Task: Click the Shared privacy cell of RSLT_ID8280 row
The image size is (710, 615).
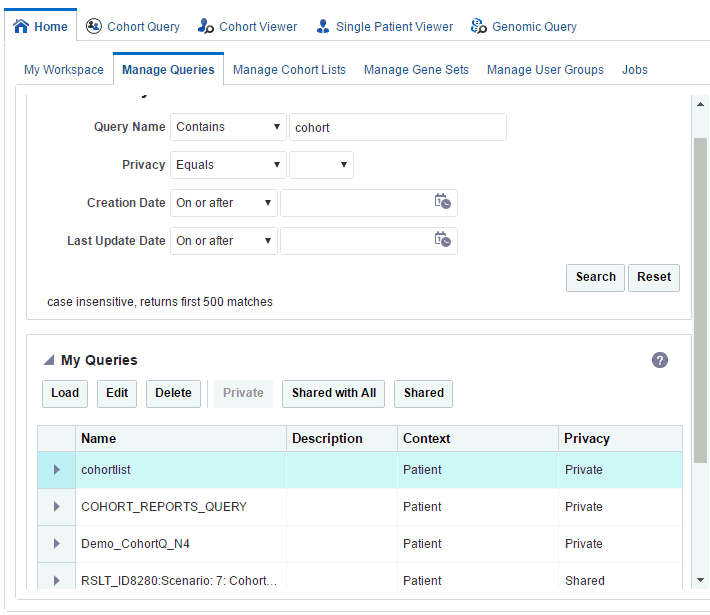Action: tap(620, 578)
